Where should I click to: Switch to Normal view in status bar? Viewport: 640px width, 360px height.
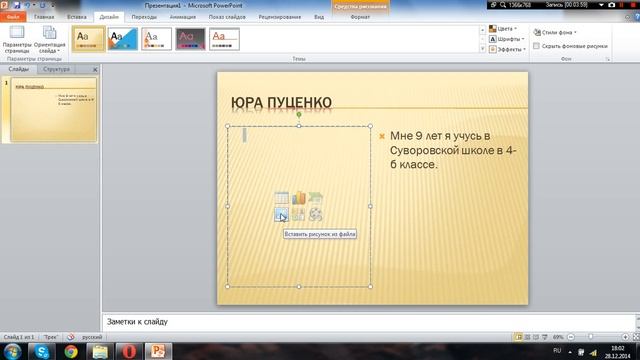(x=518, y=337)
